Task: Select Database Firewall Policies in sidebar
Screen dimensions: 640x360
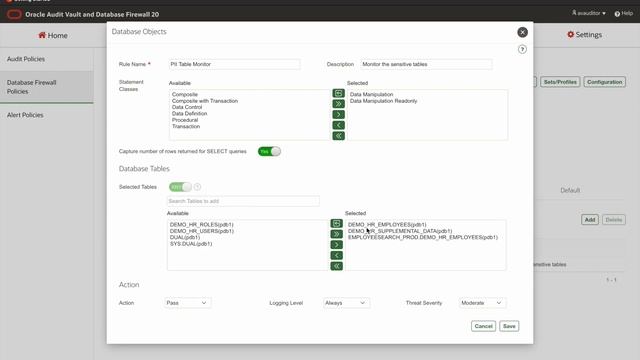Action: (47, 87)
